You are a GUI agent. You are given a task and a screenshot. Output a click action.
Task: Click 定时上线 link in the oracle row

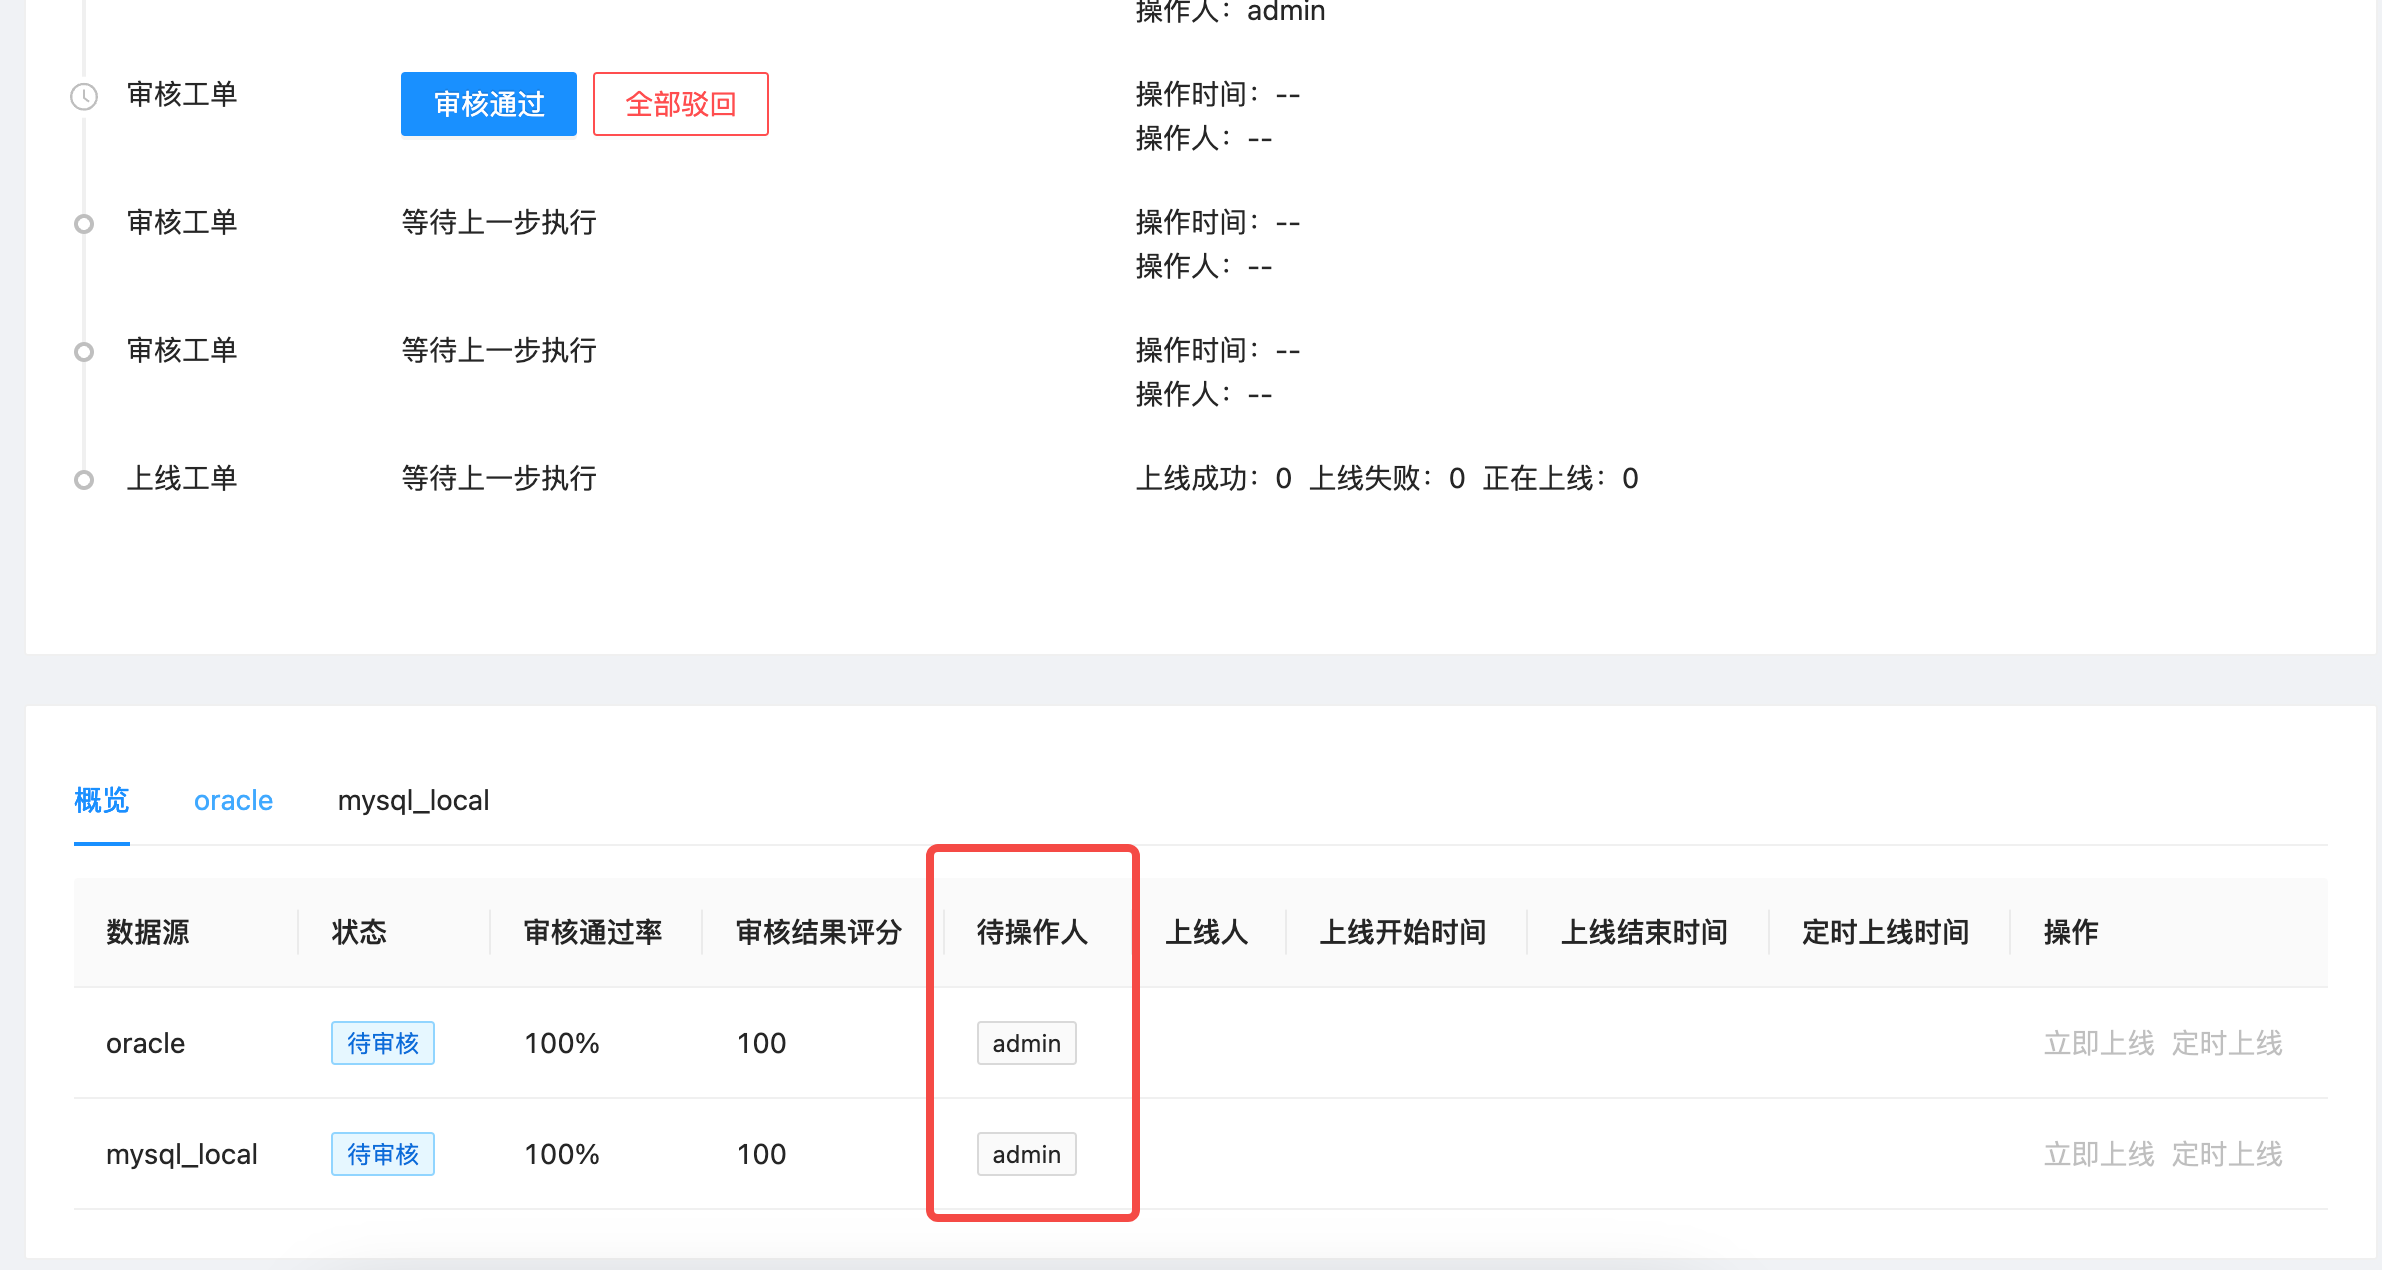tap(2227, 1043)
